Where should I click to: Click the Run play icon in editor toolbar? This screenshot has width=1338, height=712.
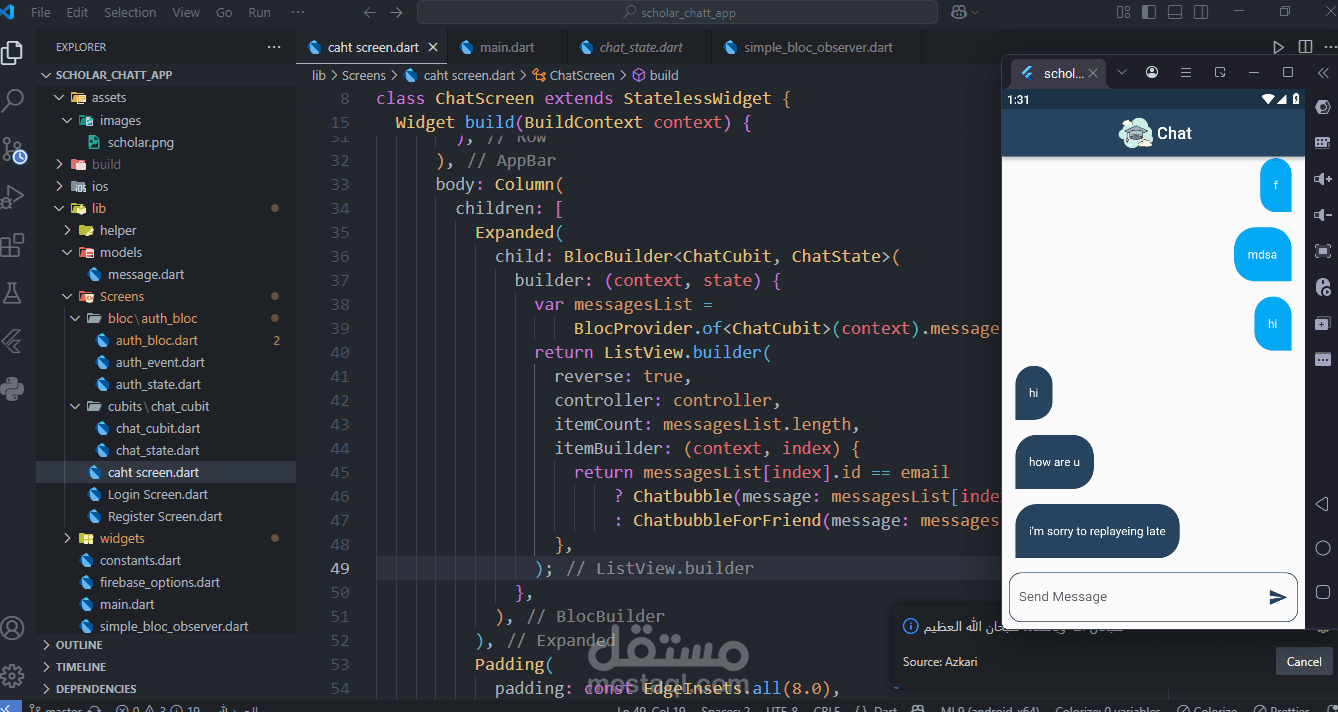[1278, 47]
